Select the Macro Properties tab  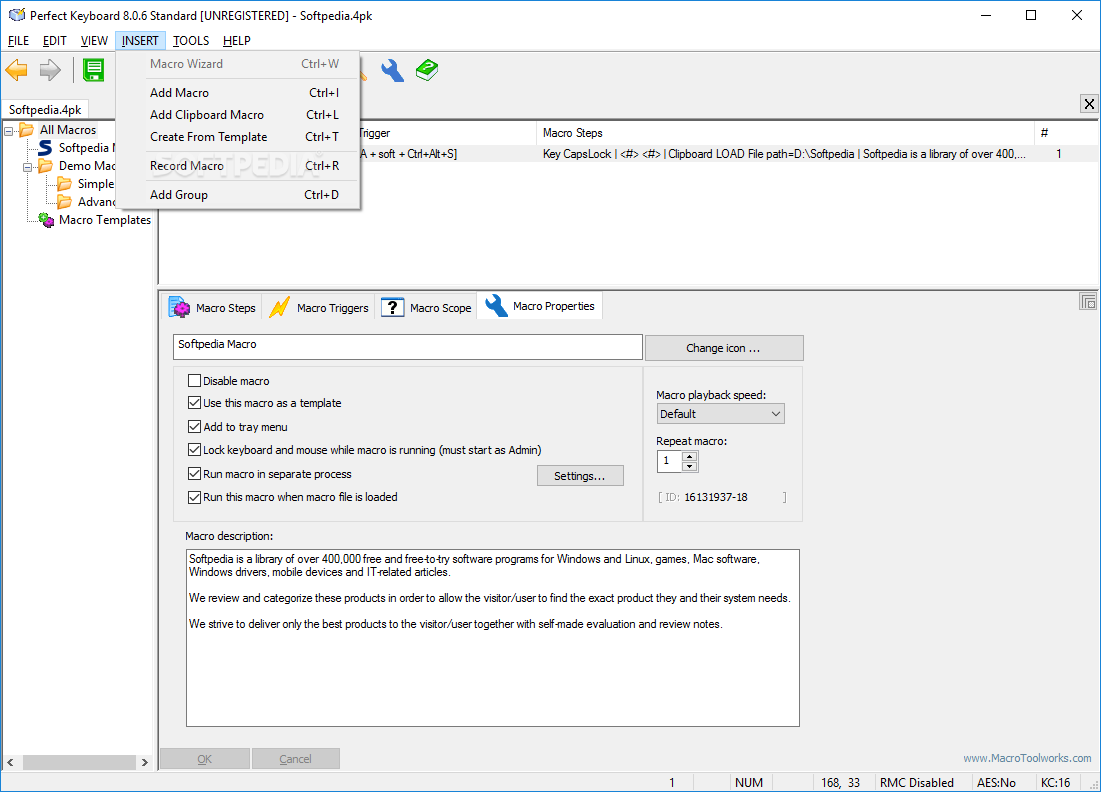(x=540, y=306)
